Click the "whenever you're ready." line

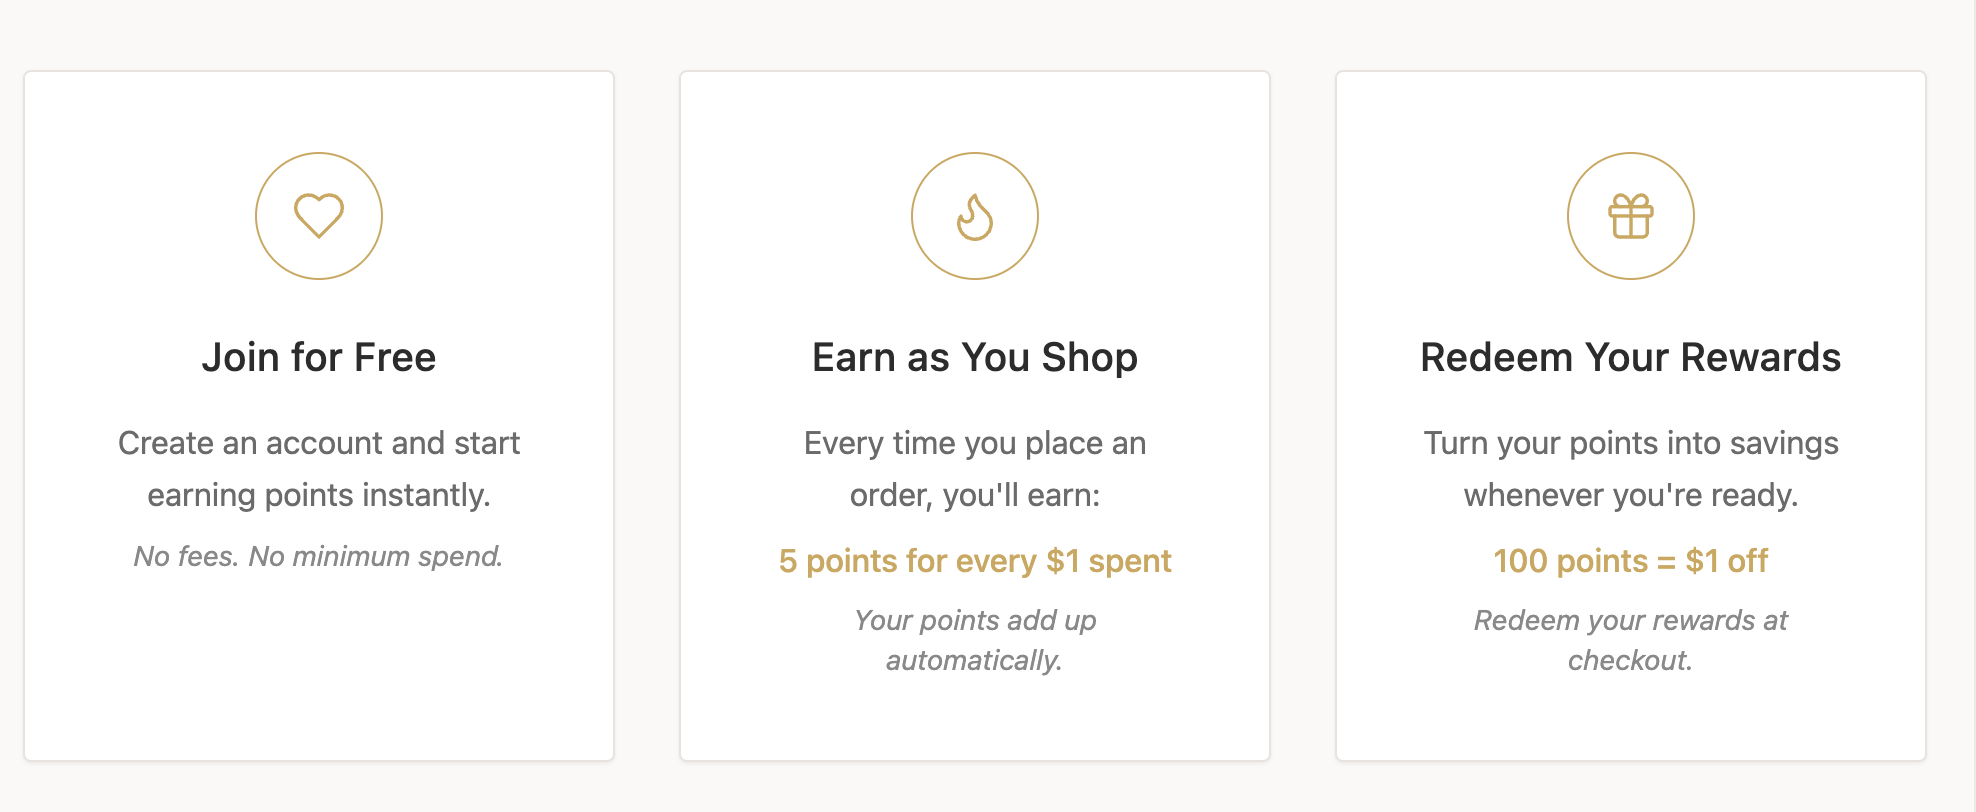click(1631, 495)
